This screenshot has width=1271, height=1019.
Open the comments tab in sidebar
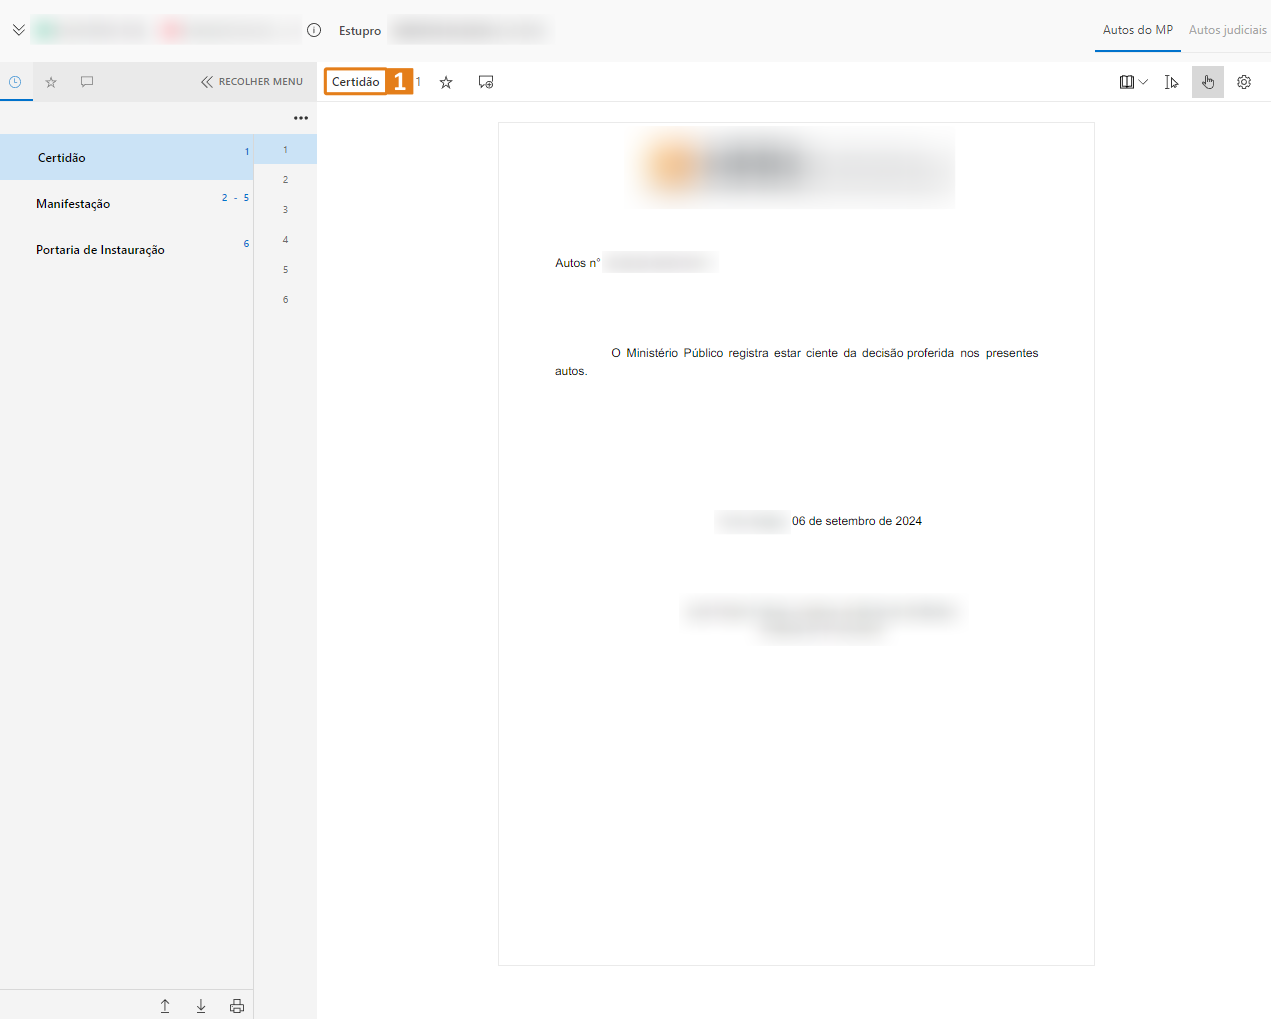(x=87, y=82)
